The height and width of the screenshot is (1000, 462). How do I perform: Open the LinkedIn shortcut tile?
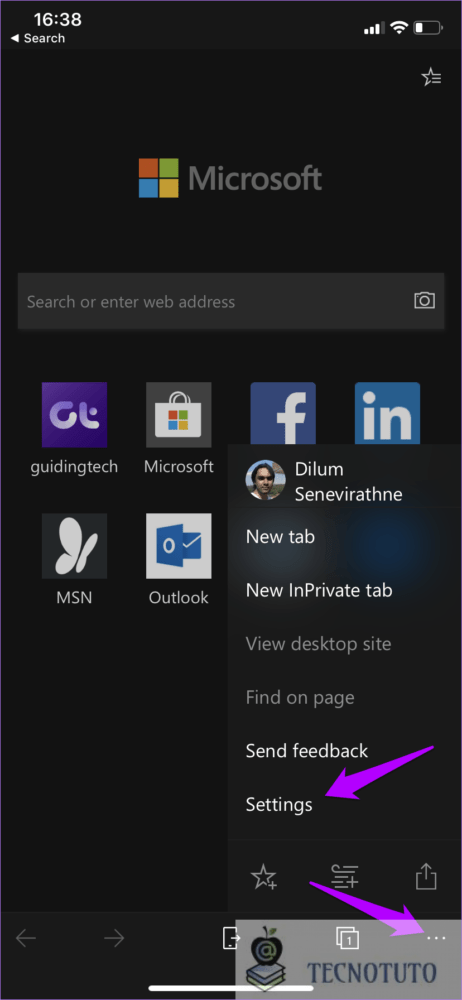[x=387, y=413]
